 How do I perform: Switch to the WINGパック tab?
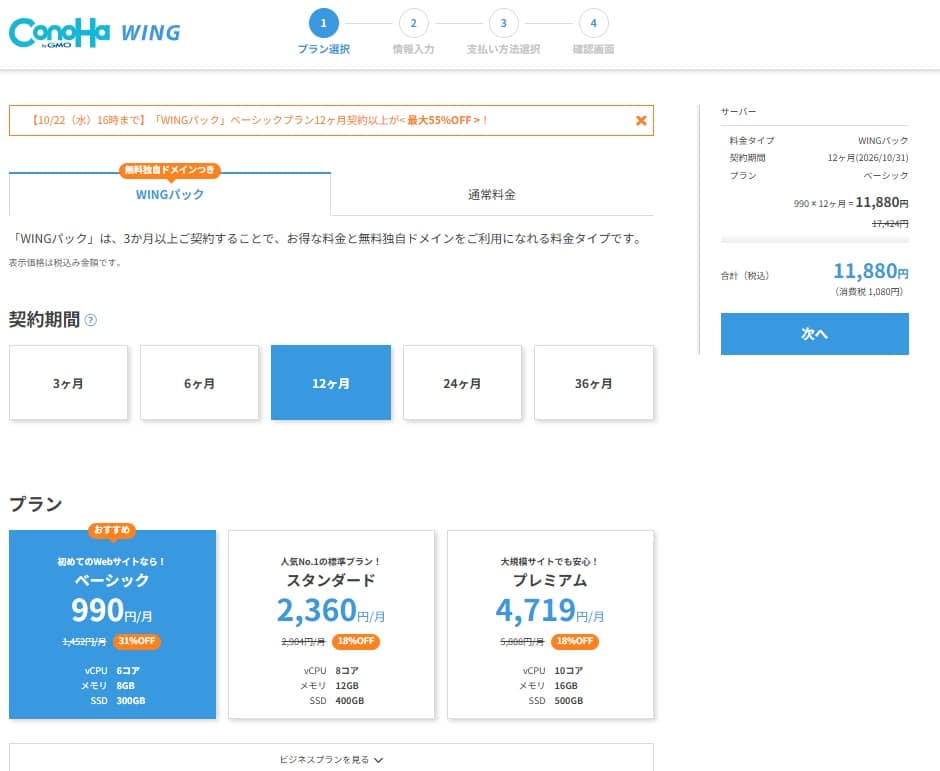tap(170, 195)
